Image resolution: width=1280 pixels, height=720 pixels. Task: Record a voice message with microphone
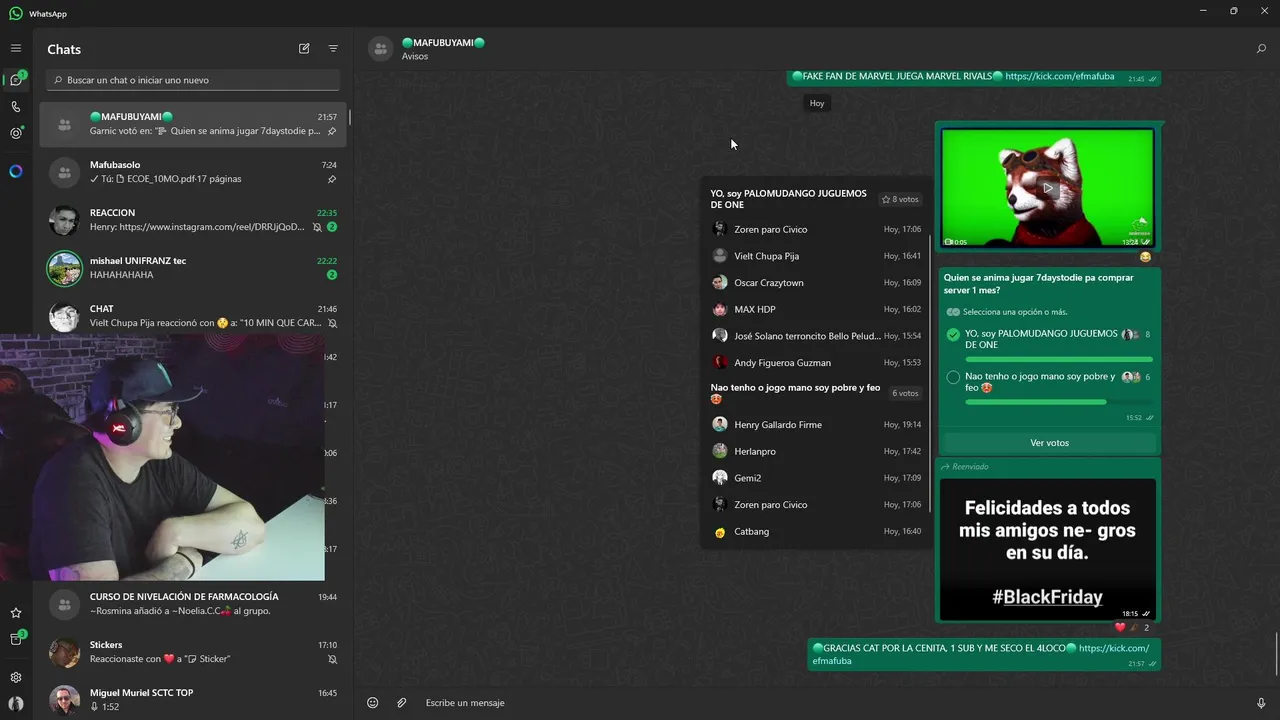tap(1261, 703)
